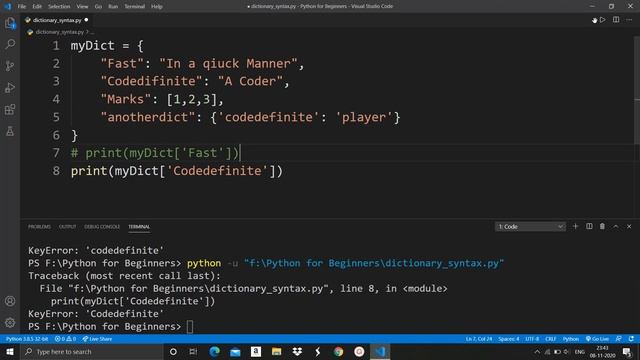
Task: Open errors and warnings count in status bar
Action: pyautogui.click(x=65, y=339)
